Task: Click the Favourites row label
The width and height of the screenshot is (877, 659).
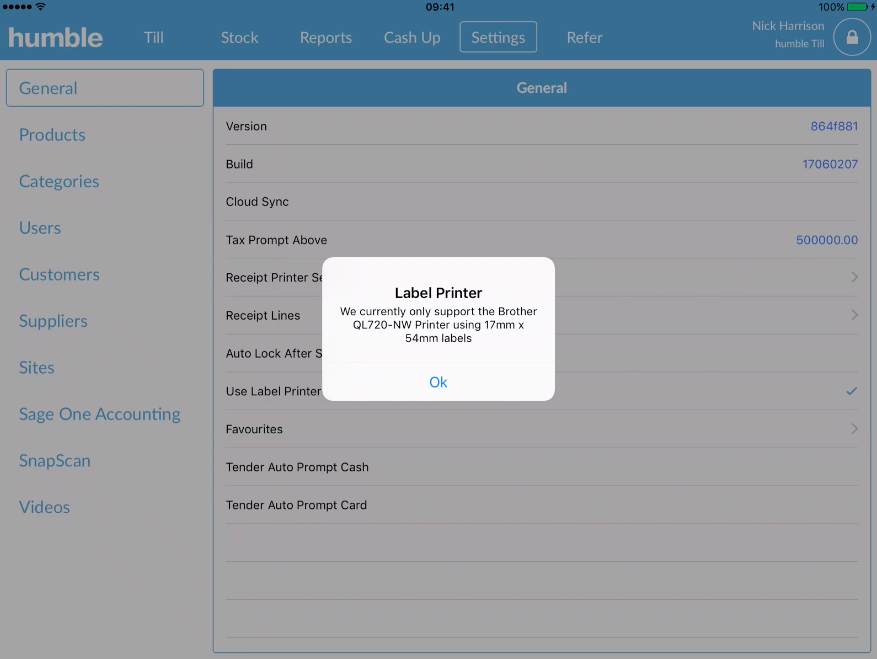Action: 254,429
